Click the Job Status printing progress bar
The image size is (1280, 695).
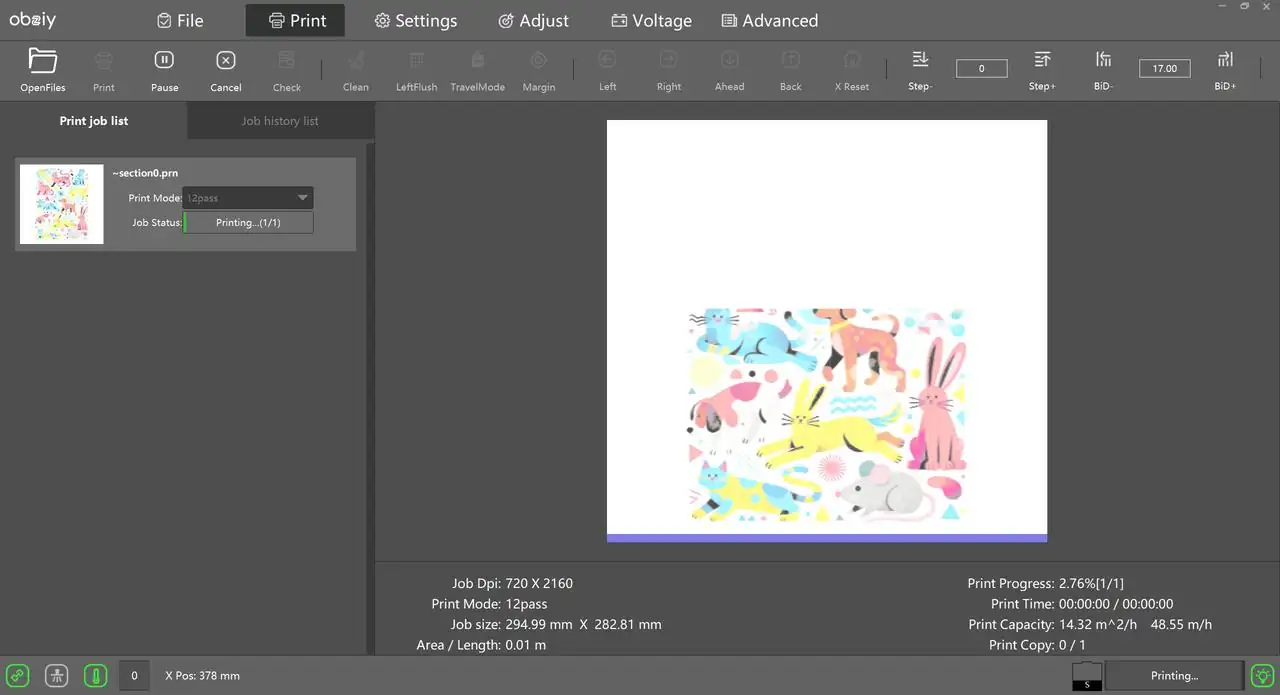tap(248, 222)
